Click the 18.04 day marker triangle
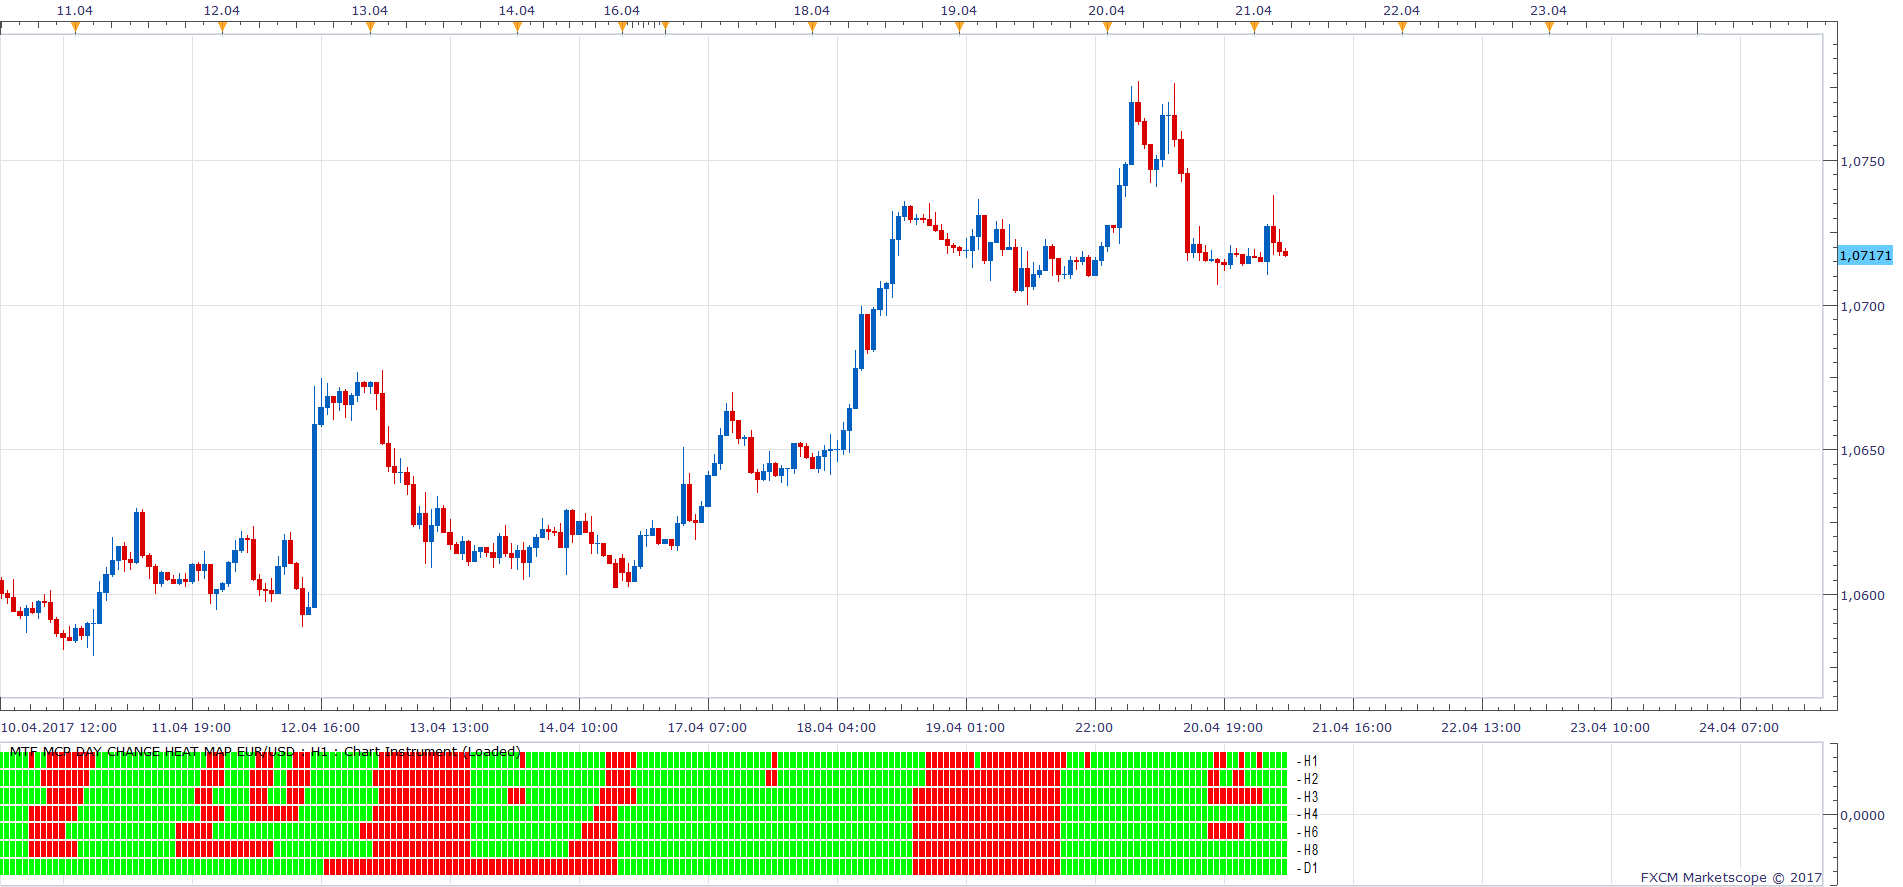Viewport: 1903px width, 887px height. pos(812,28)
